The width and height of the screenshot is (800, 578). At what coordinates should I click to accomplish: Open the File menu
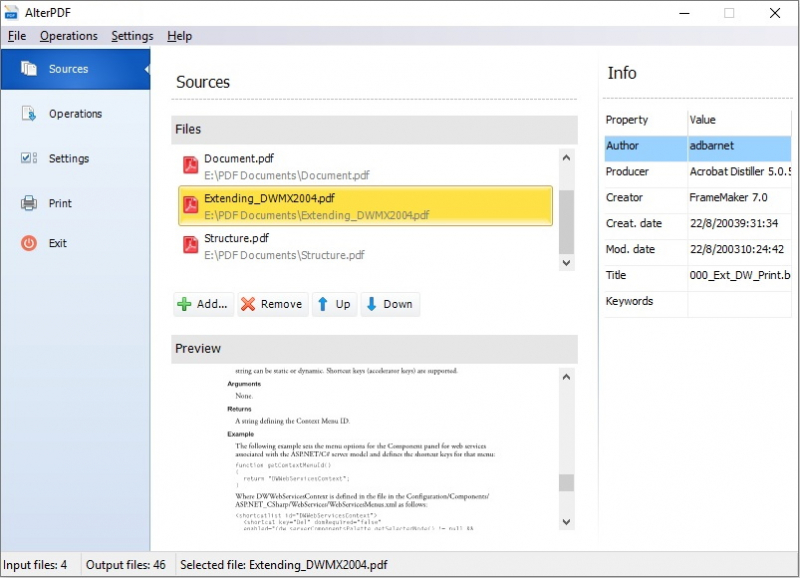click(17, 36)
